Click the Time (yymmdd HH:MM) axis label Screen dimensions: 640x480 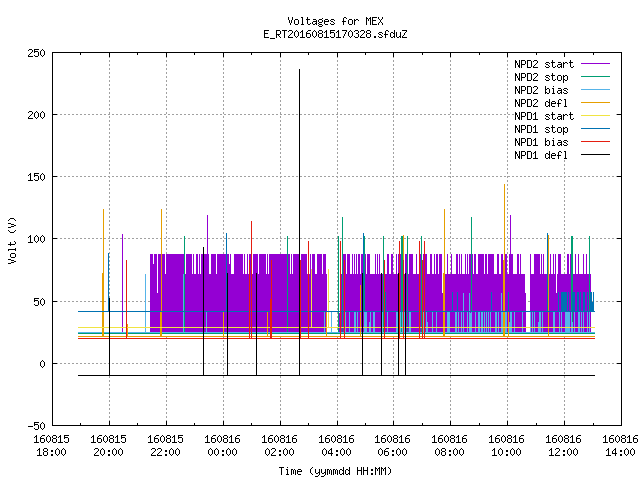point(335,471)
